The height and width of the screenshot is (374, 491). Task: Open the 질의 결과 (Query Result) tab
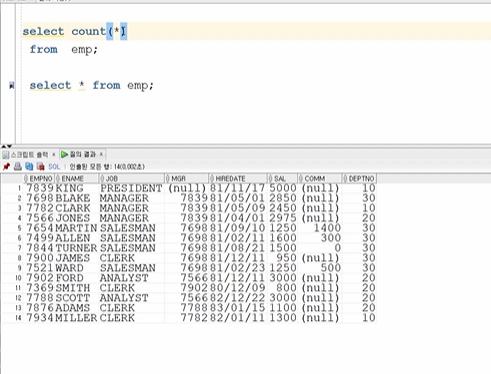[x=82, y=154]
